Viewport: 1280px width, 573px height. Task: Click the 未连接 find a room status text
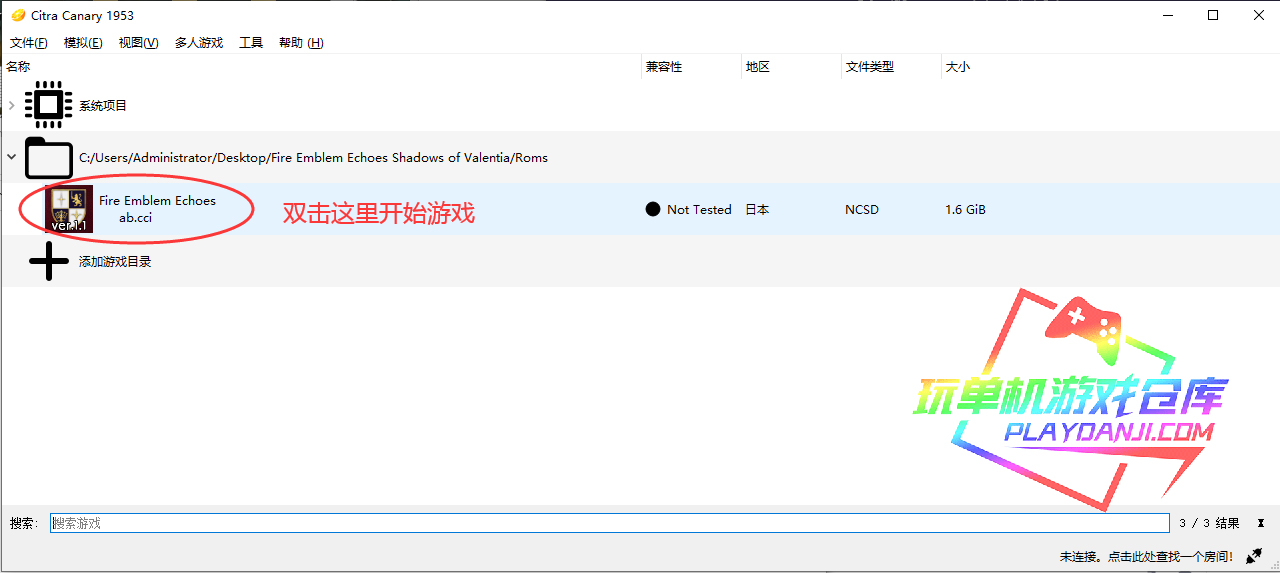click(1146, 556)
